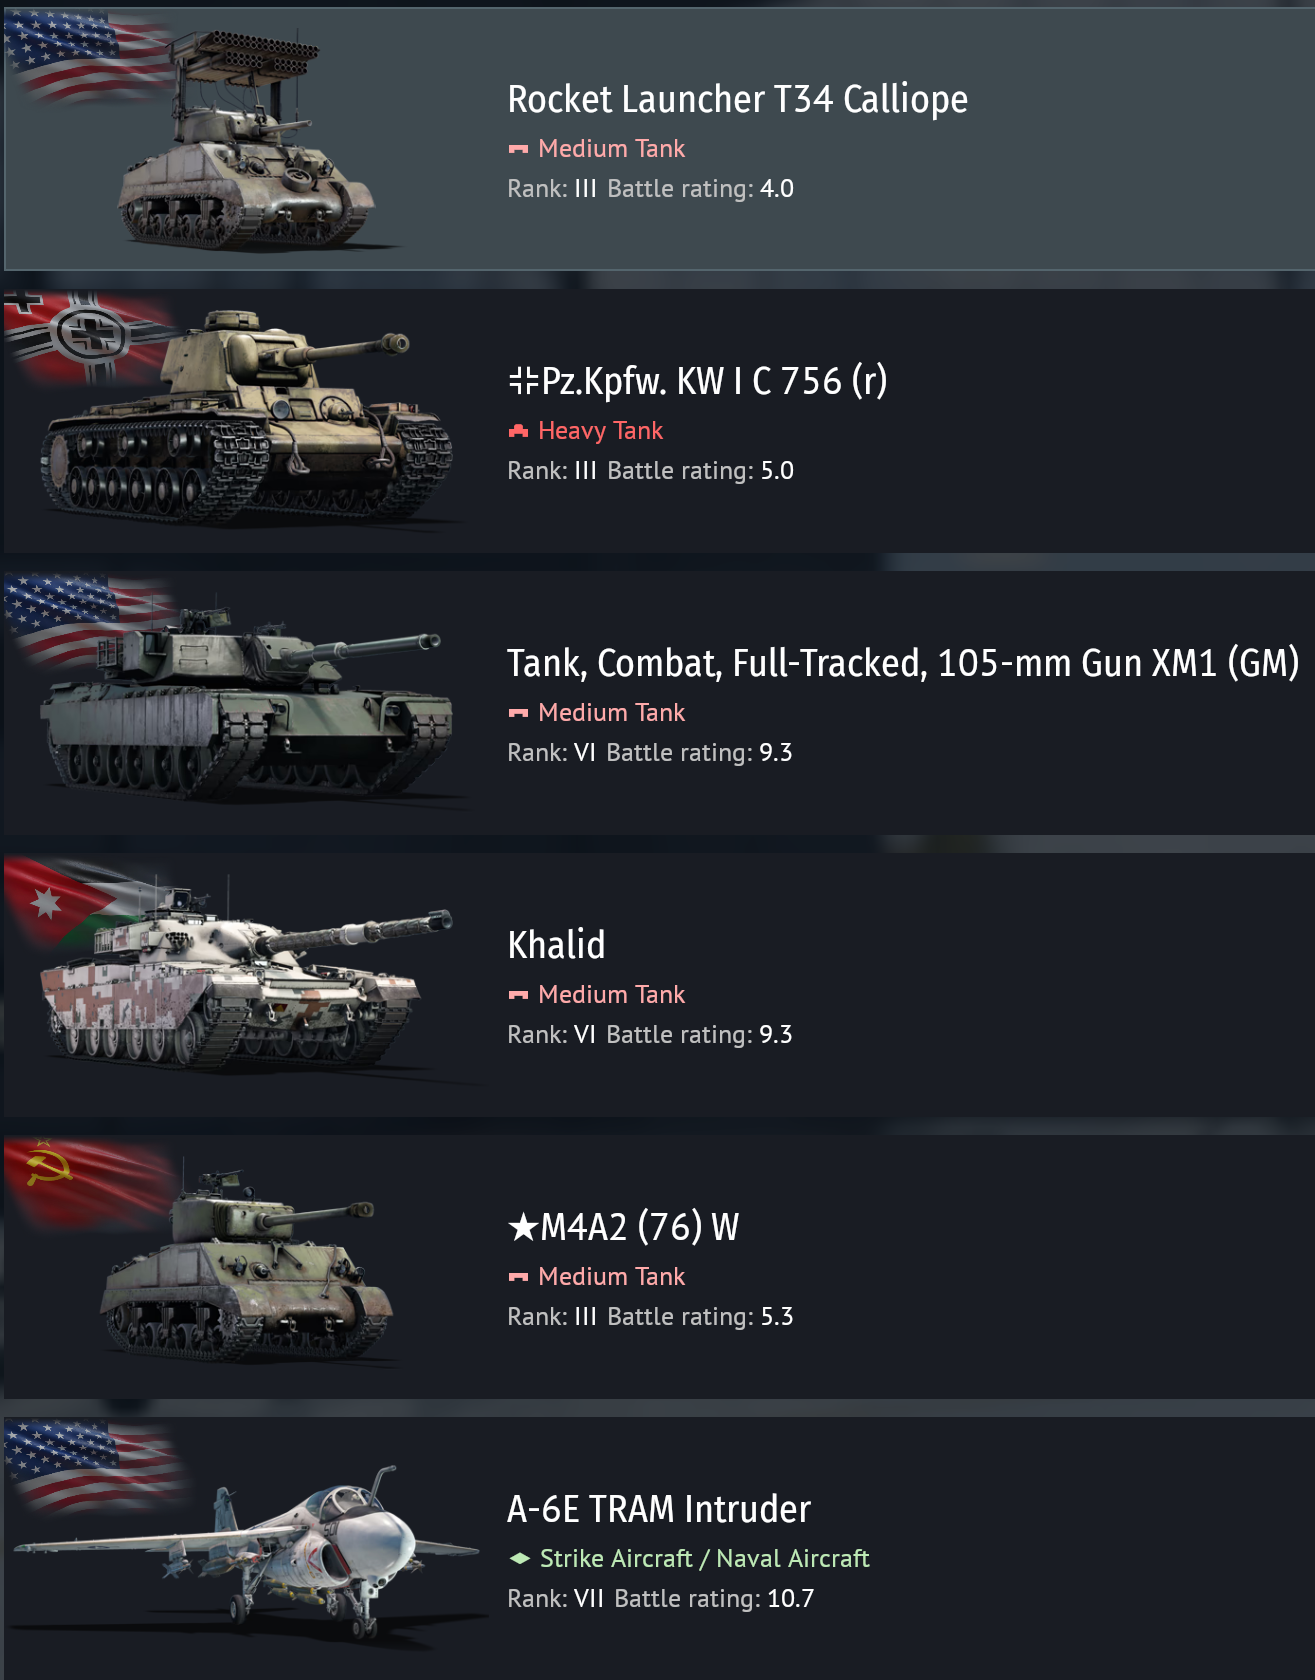Select the Khalid vehicle name

[556, 945]
